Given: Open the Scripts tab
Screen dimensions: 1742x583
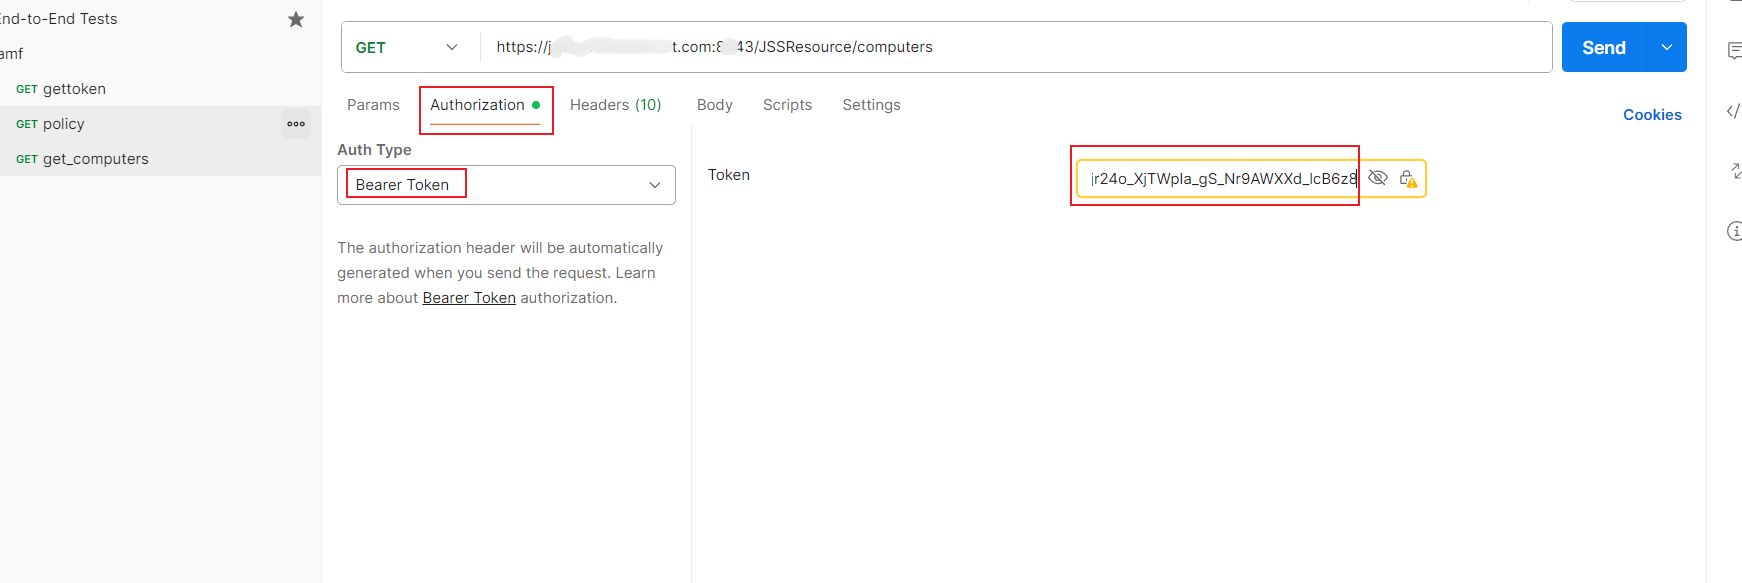Looking at the screenshot, I should [x=787, y=105].
